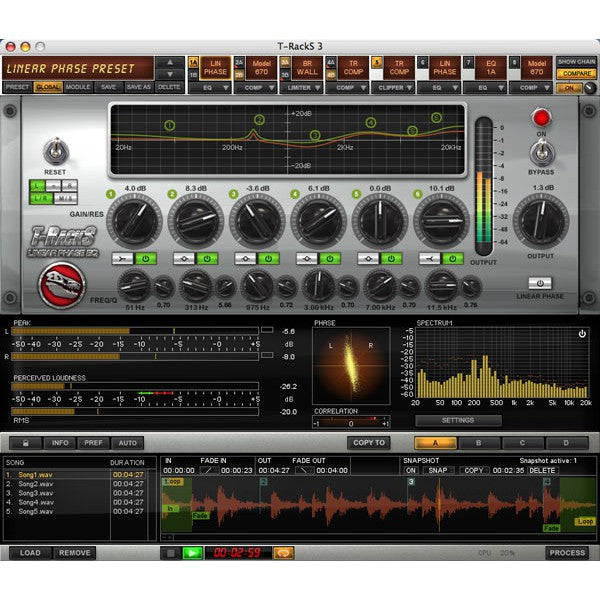Screen dimensions: 600x600
Task: Start playback with the green play button
Action: coord(192,553)
